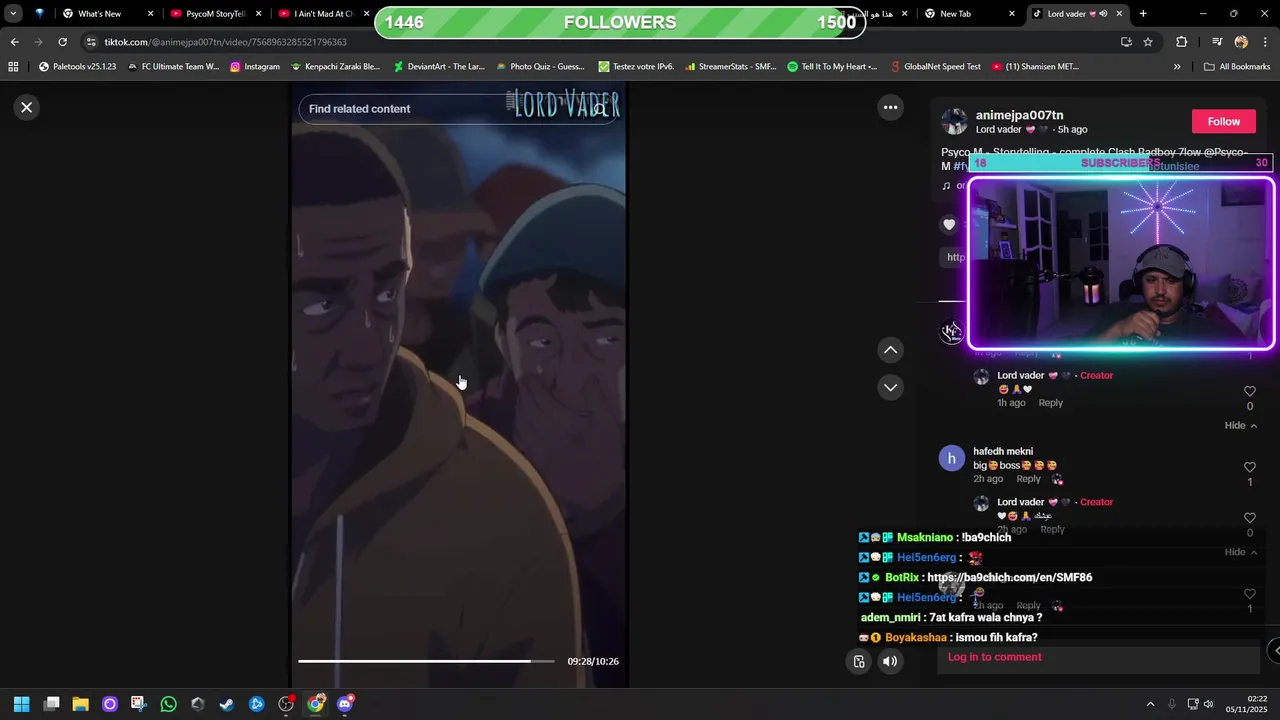
Task: Open StreamerStats bookmark
Action: [731, 67]
